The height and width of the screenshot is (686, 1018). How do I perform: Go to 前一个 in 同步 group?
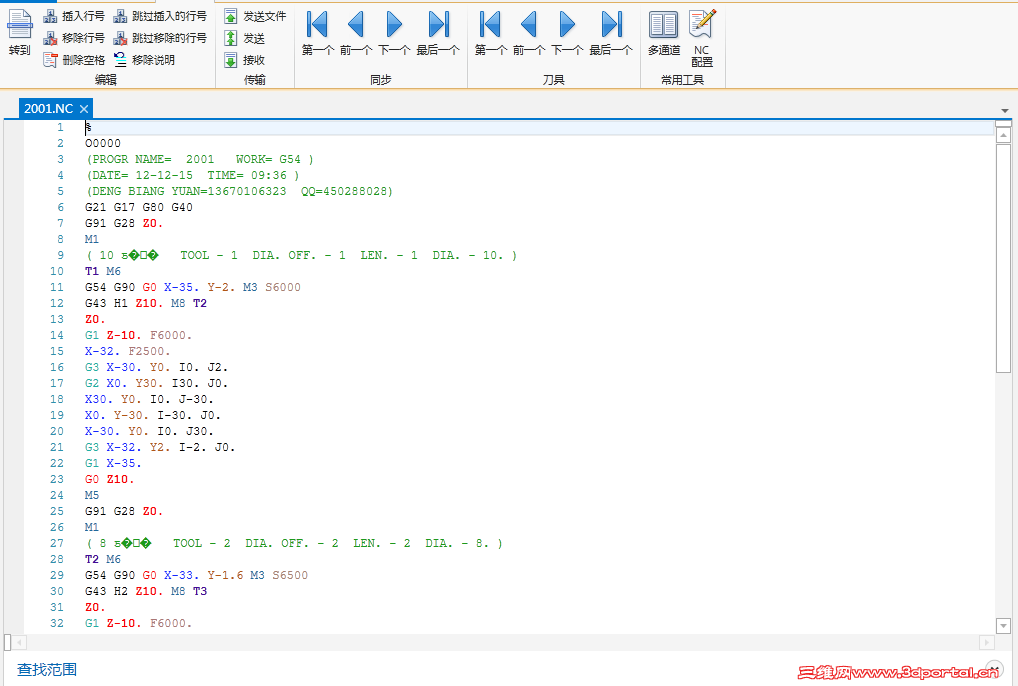(356, 32)
